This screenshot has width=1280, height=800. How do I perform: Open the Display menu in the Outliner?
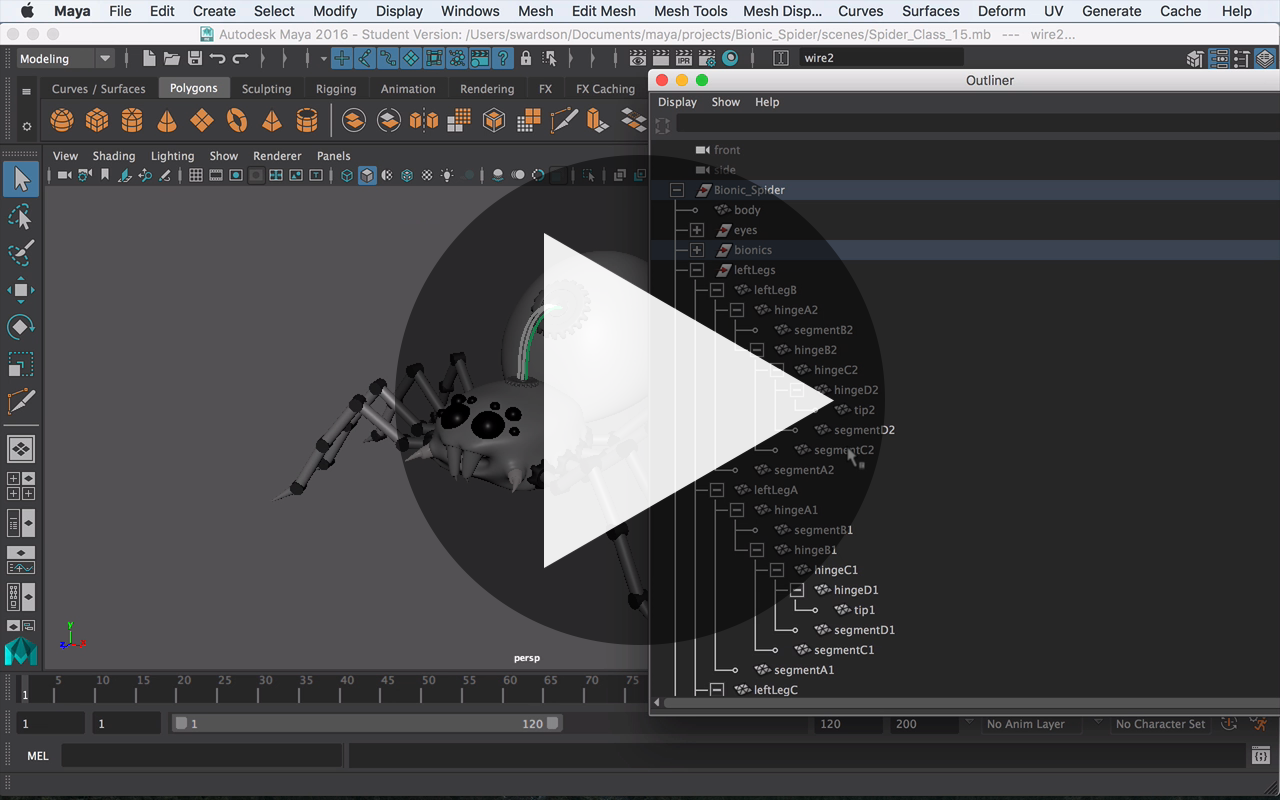click(677, 101)
